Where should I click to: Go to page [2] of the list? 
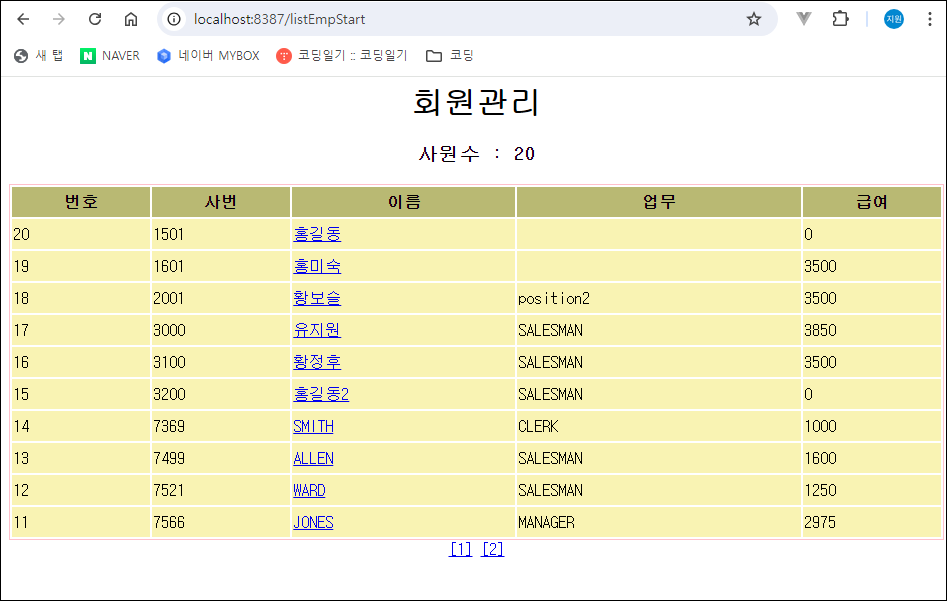click(x=492, y=549)
